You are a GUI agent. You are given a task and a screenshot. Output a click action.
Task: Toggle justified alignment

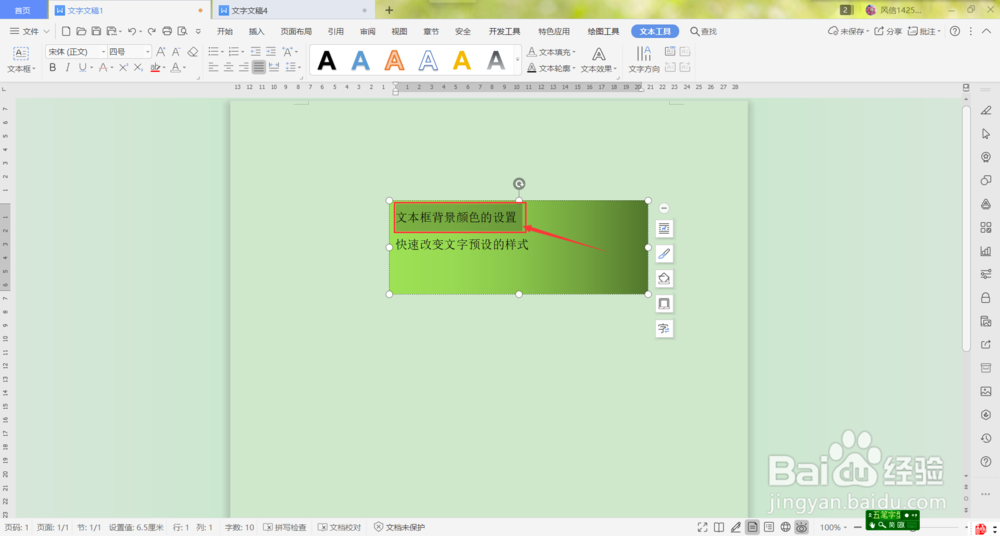258,67
